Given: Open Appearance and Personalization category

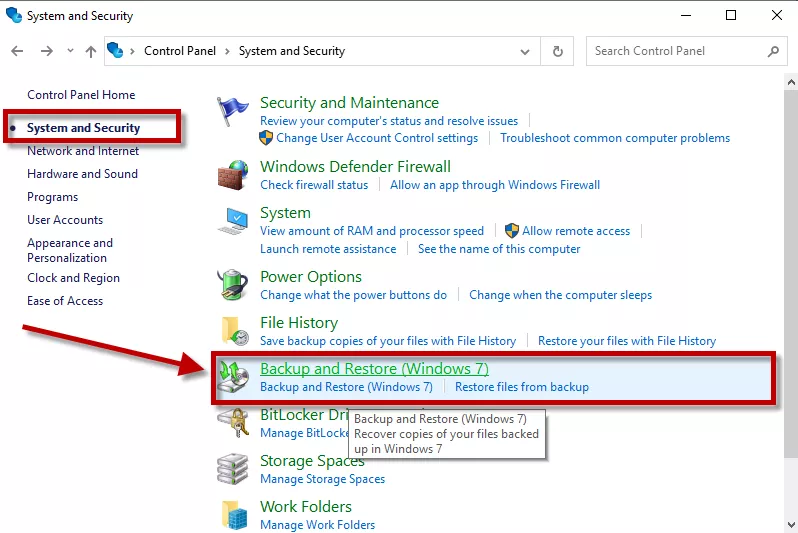Looking at the screenshot, I should click(70, 250).
